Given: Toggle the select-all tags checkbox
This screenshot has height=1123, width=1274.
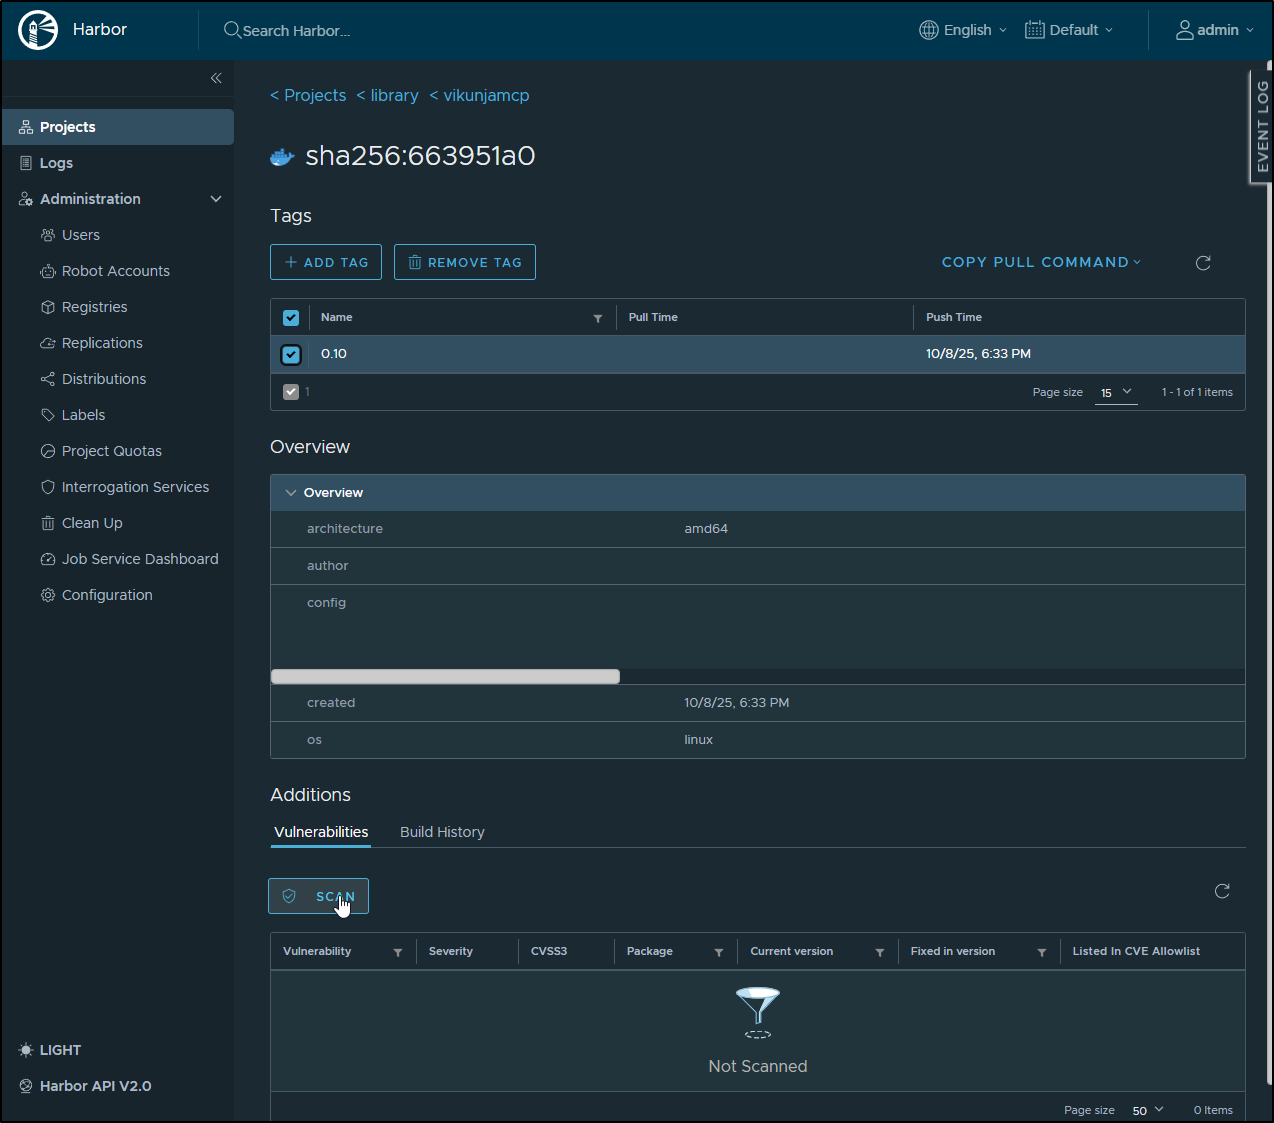Looking at the screenshot, I should [x=291, y=318].
